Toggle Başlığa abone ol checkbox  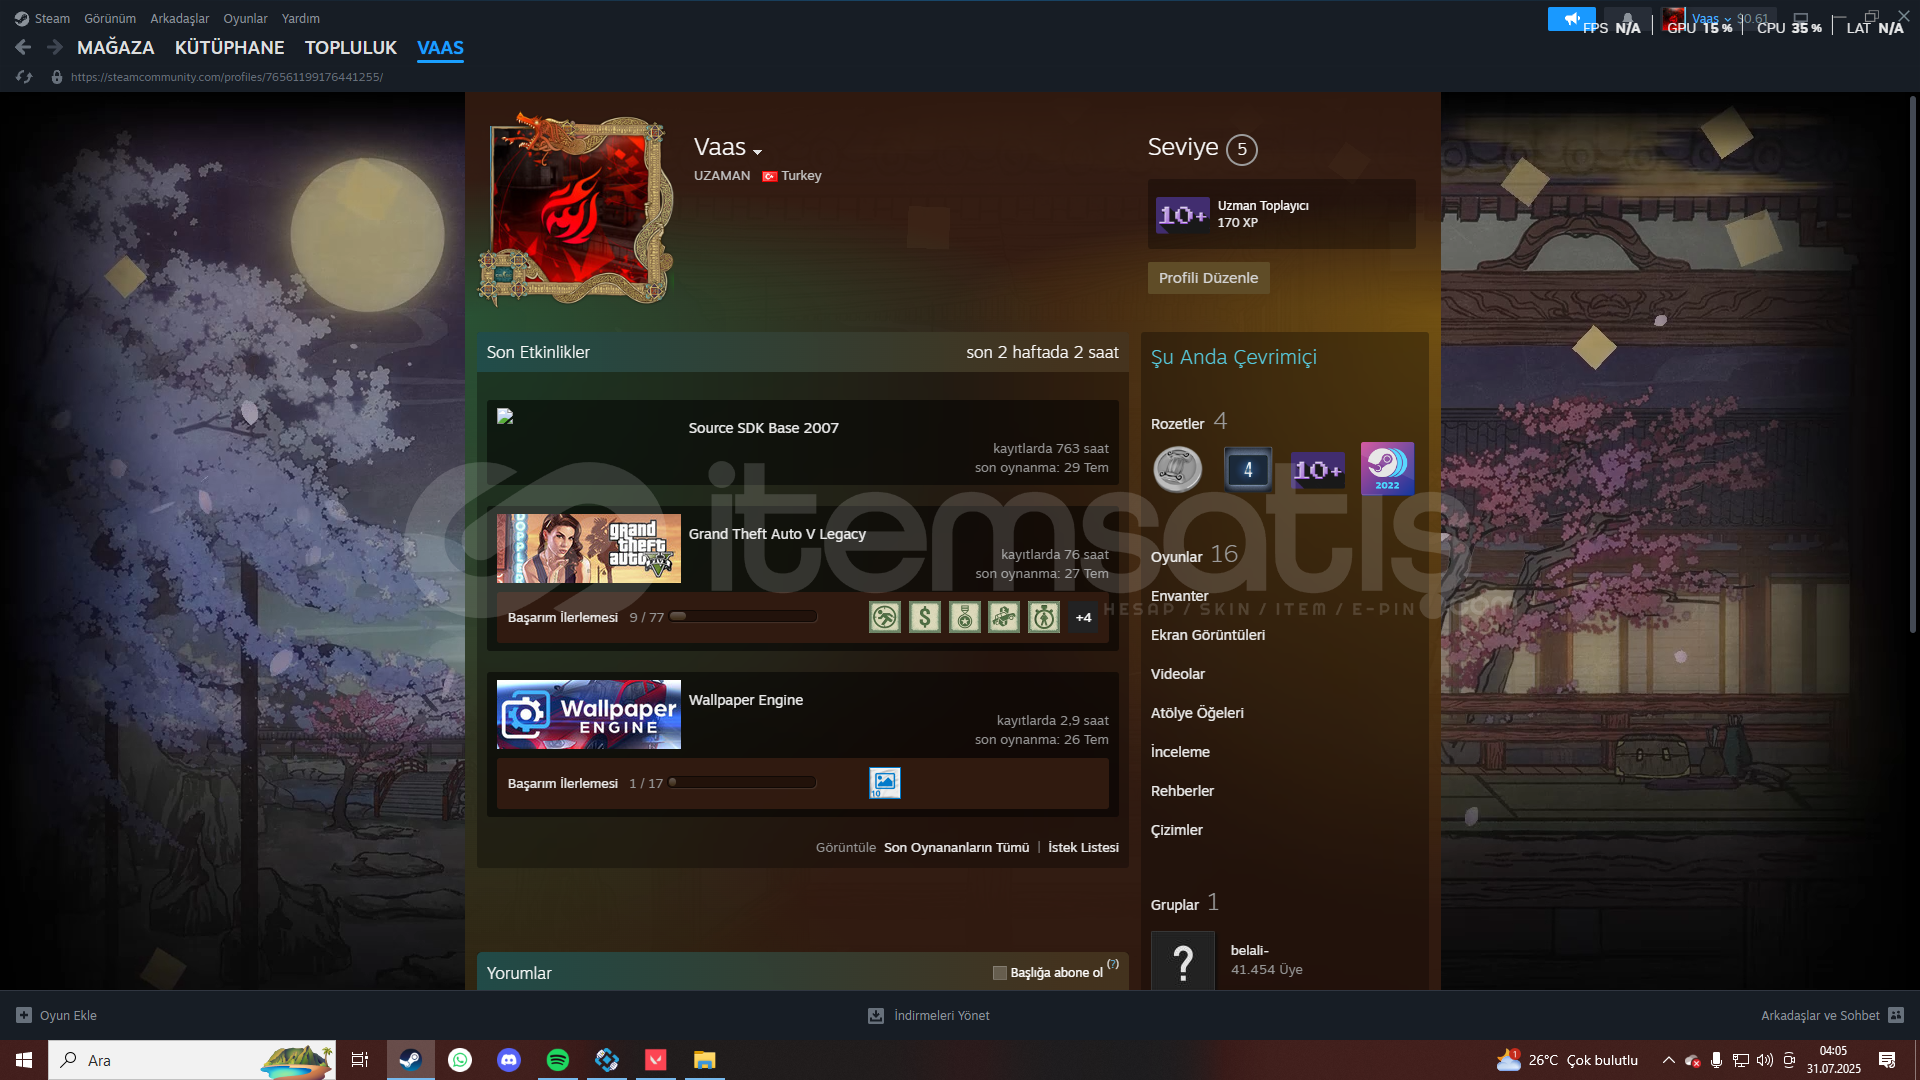coord(1000,973)
